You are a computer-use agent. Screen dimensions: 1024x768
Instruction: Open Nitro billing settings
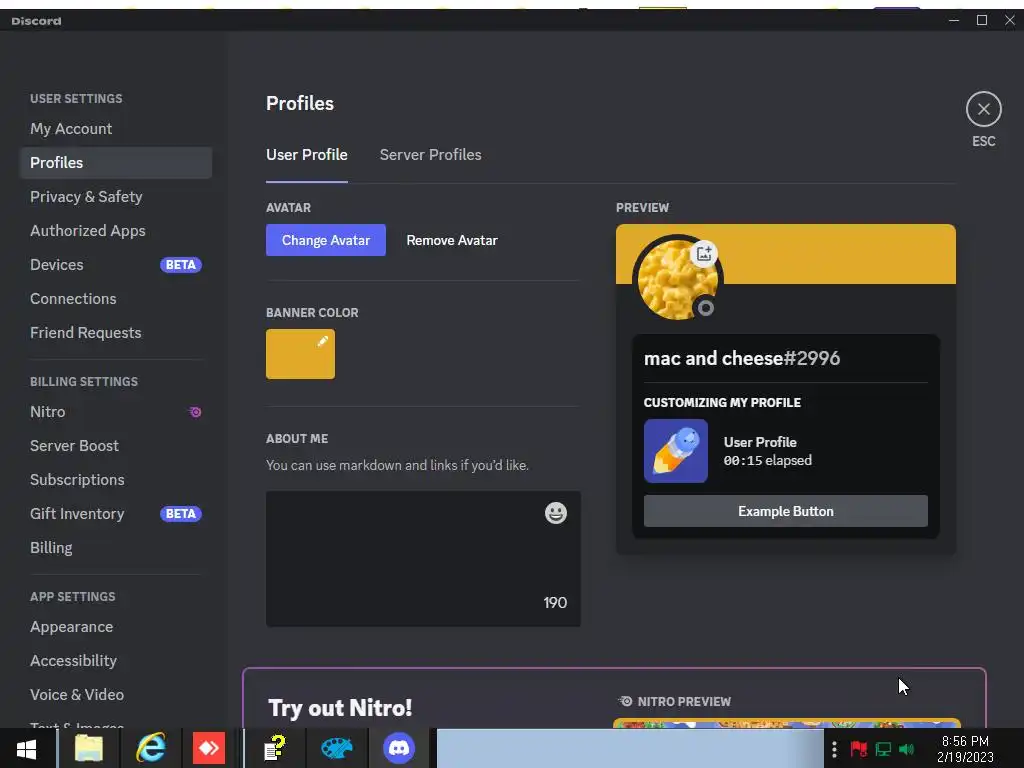(116, 412)
